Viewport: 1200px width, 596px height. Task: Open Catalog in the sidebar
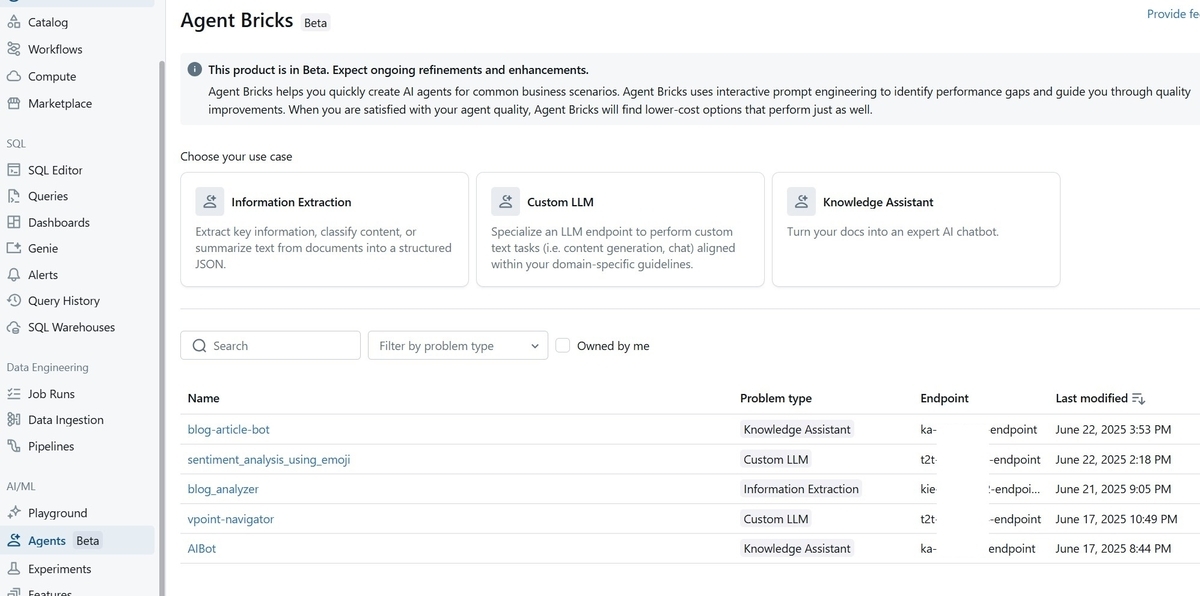[x=48, y=22]
